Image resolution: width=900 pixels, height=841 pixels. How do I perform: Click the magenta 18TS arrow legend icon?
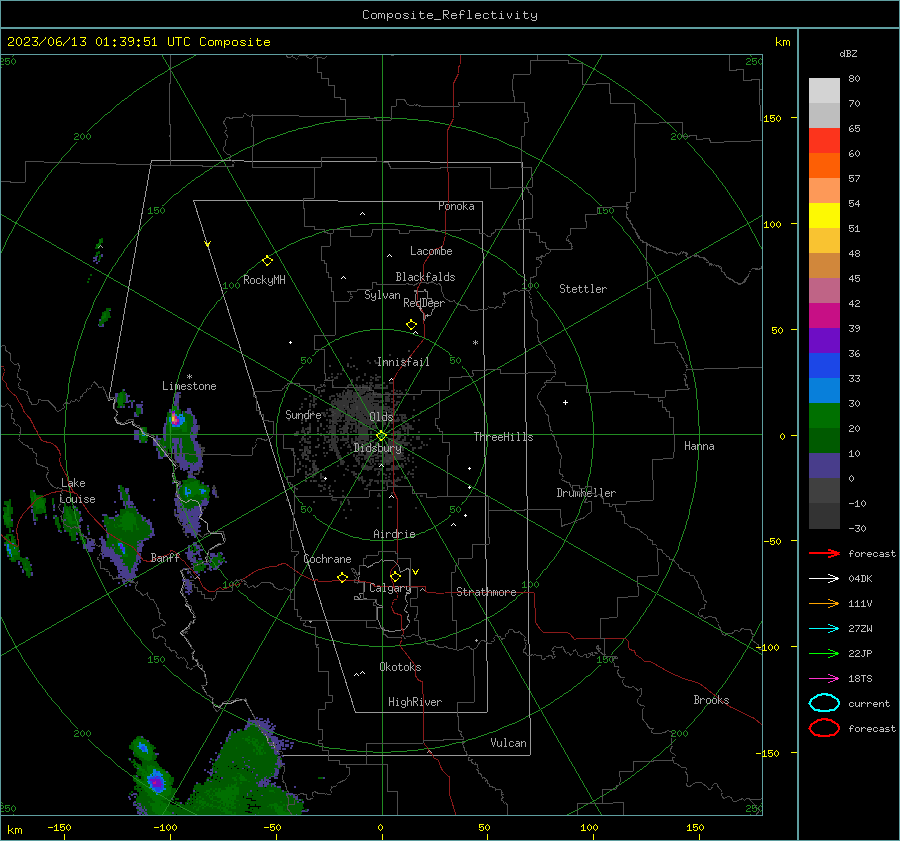[824, 679]
